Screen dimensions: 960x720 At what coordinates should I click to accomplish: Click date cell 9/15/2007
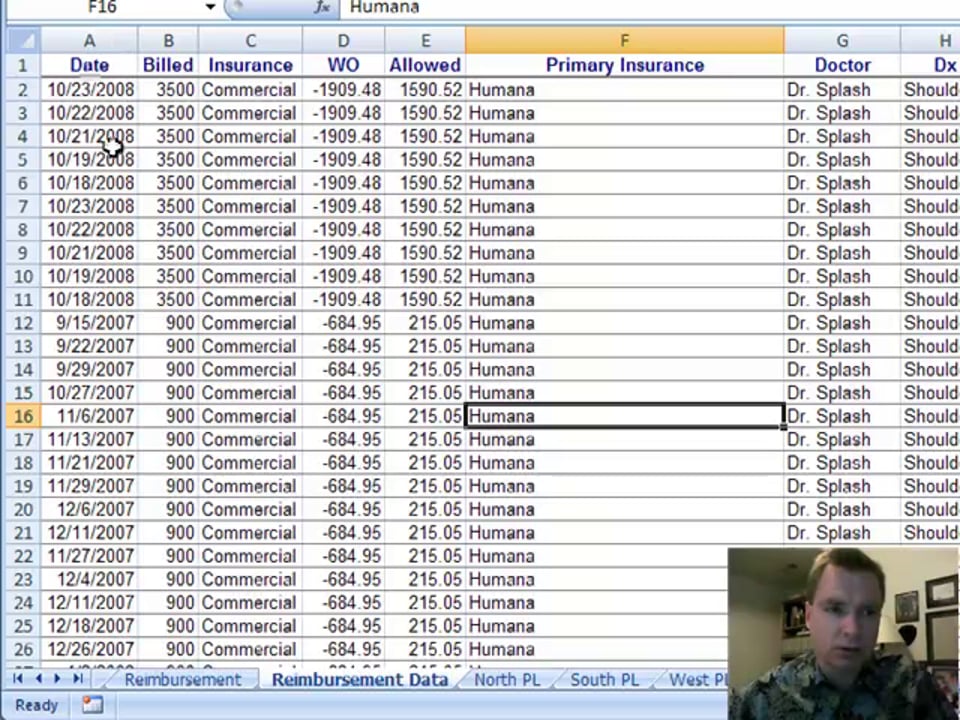(89, 323)
